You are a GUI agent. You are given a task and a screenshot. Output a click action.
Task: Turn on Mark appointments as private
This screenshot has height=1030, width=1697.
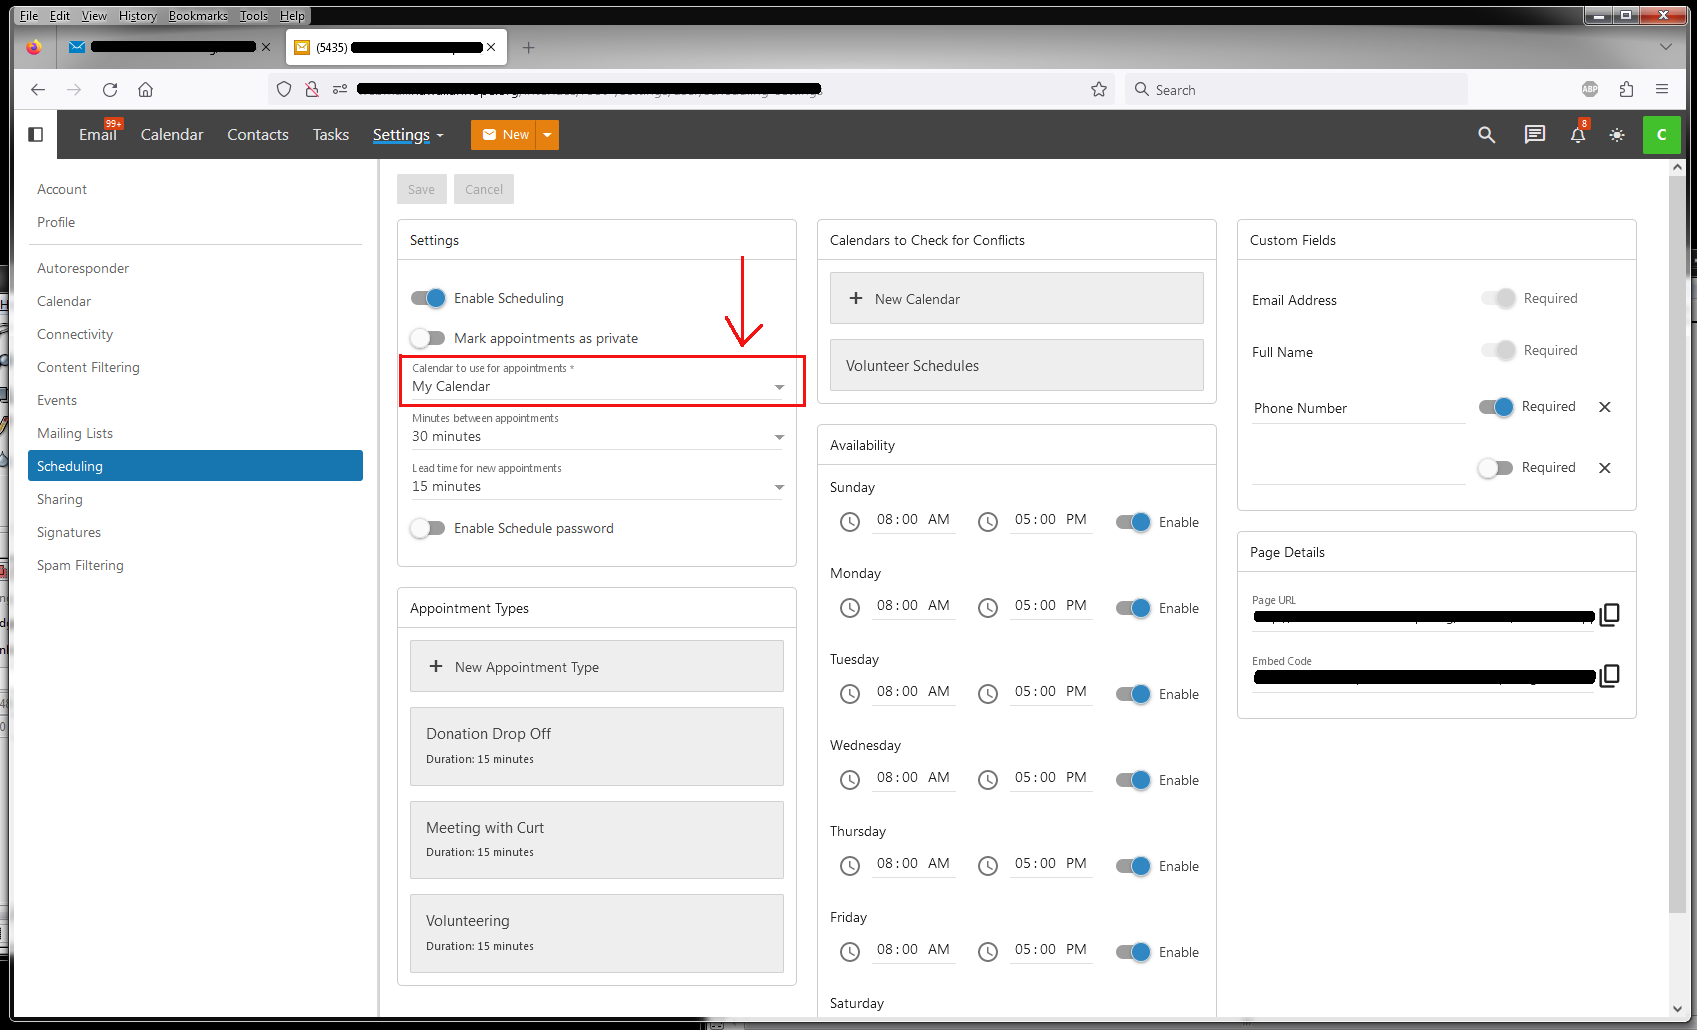coord(428,338)
